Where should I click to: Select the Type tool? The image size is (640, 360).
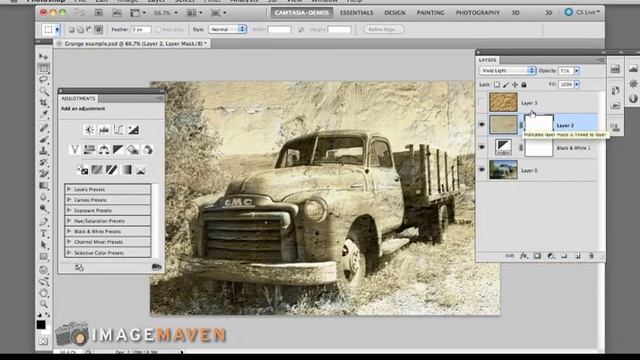[x=43, y=234]
